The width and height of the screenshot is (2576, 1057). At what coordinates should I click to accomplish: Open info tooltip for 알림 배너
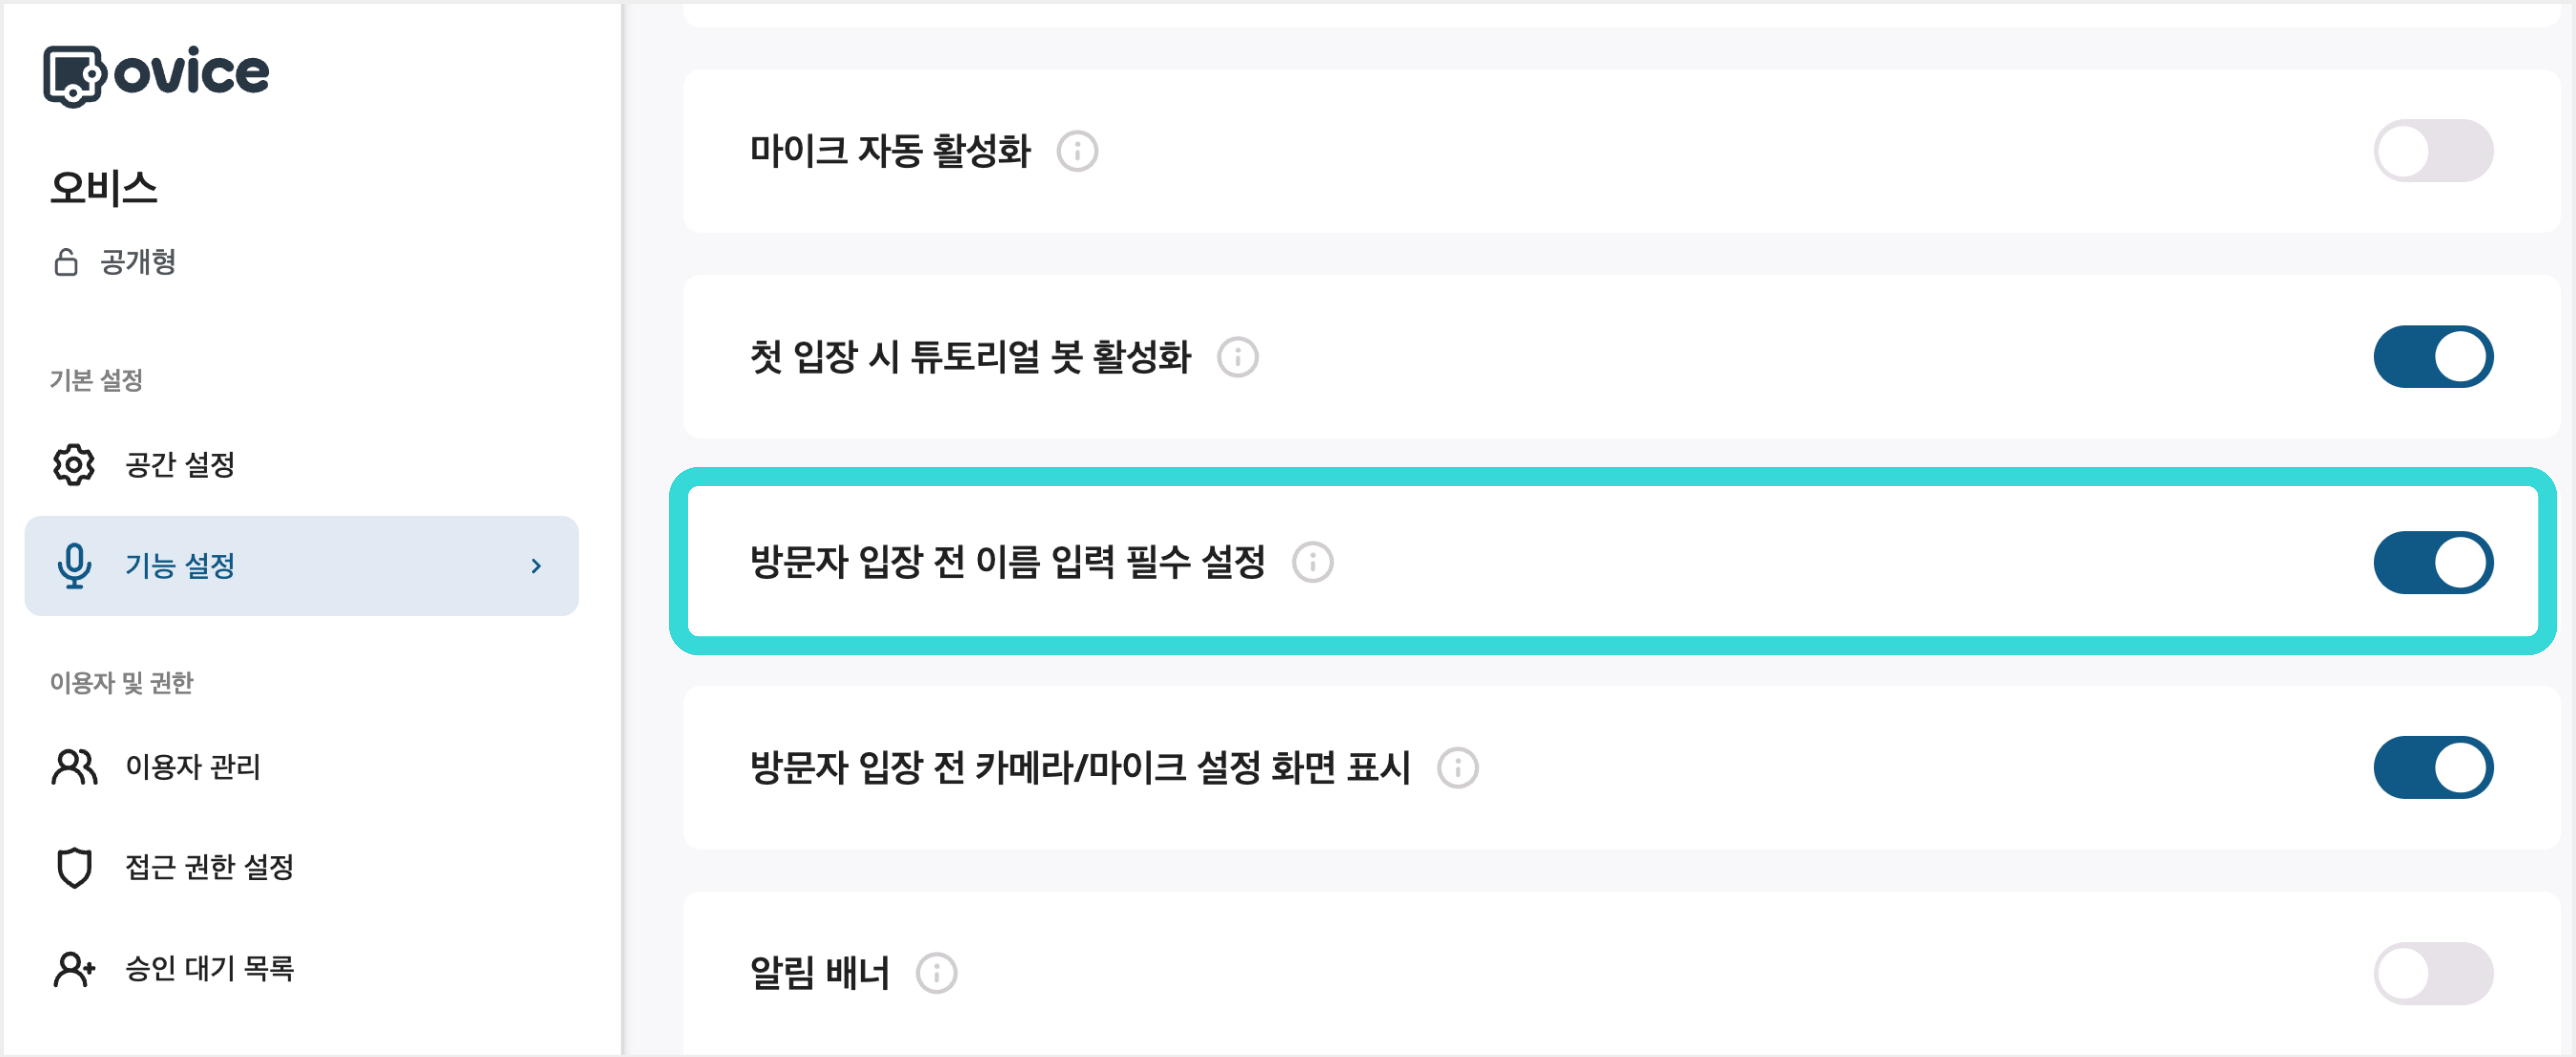point(937,971)
